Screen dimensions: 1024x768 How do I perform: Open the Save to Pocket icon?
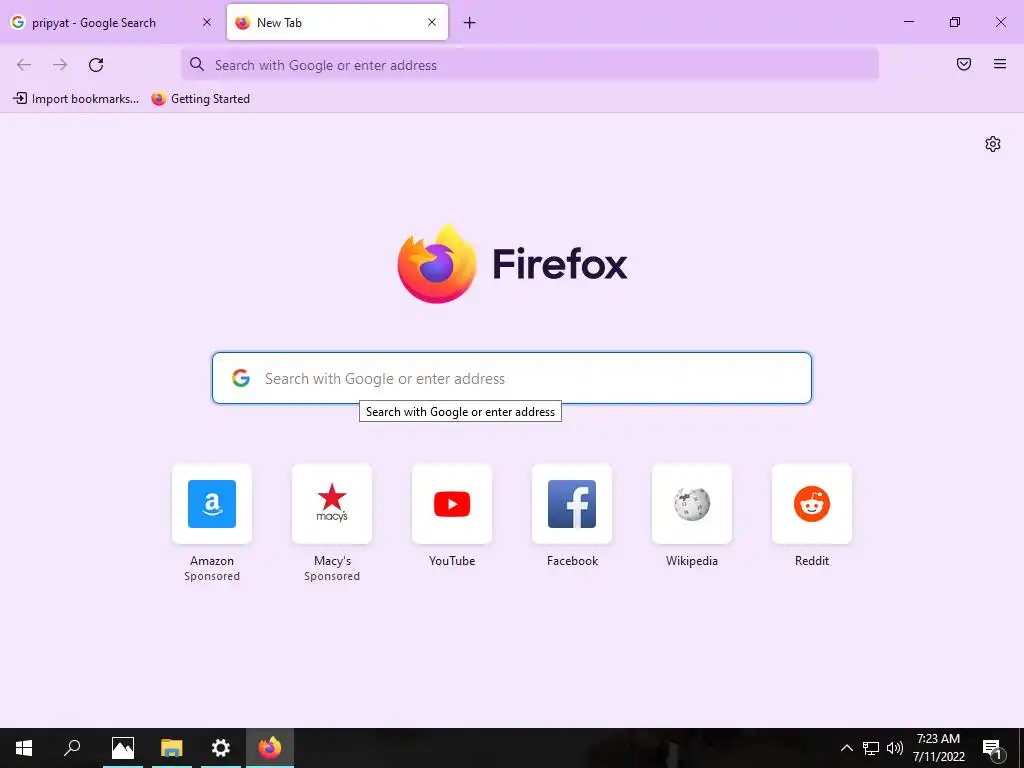click(964, 64)
